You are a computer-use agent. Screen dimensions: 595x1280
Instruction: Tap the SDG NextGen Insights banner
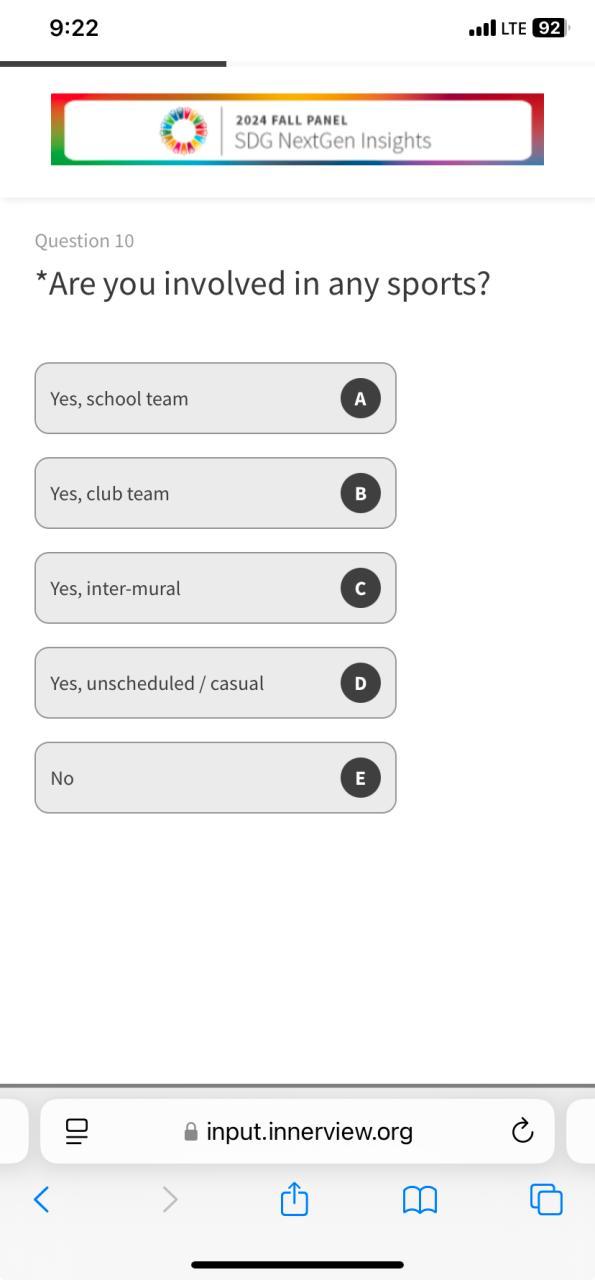pyautogui.click(x=297, y=129)
